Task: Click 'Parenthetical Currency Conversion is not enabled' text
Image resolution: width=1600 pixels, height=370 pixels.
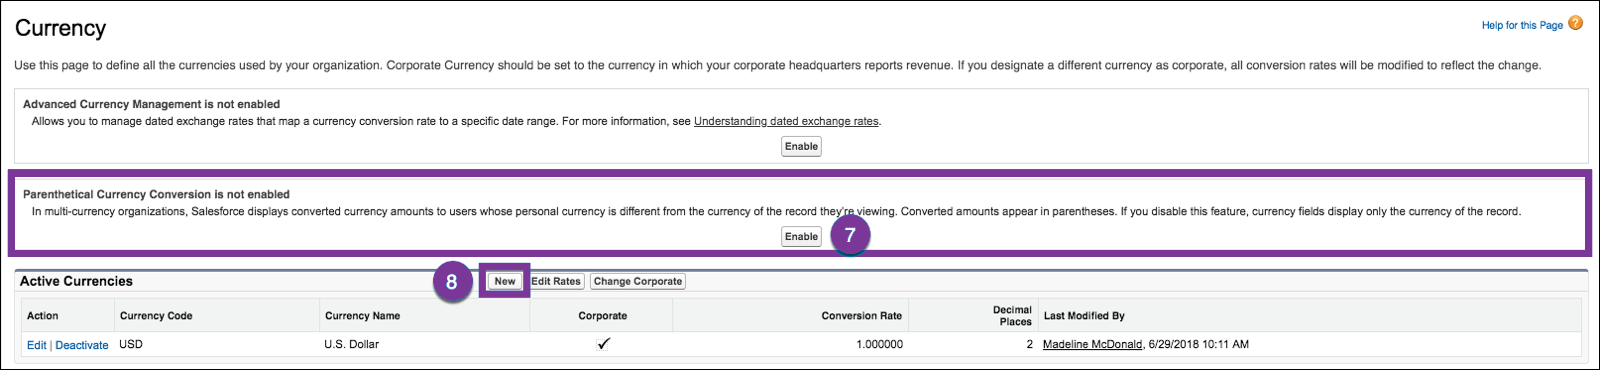Action: click(156, 194)
